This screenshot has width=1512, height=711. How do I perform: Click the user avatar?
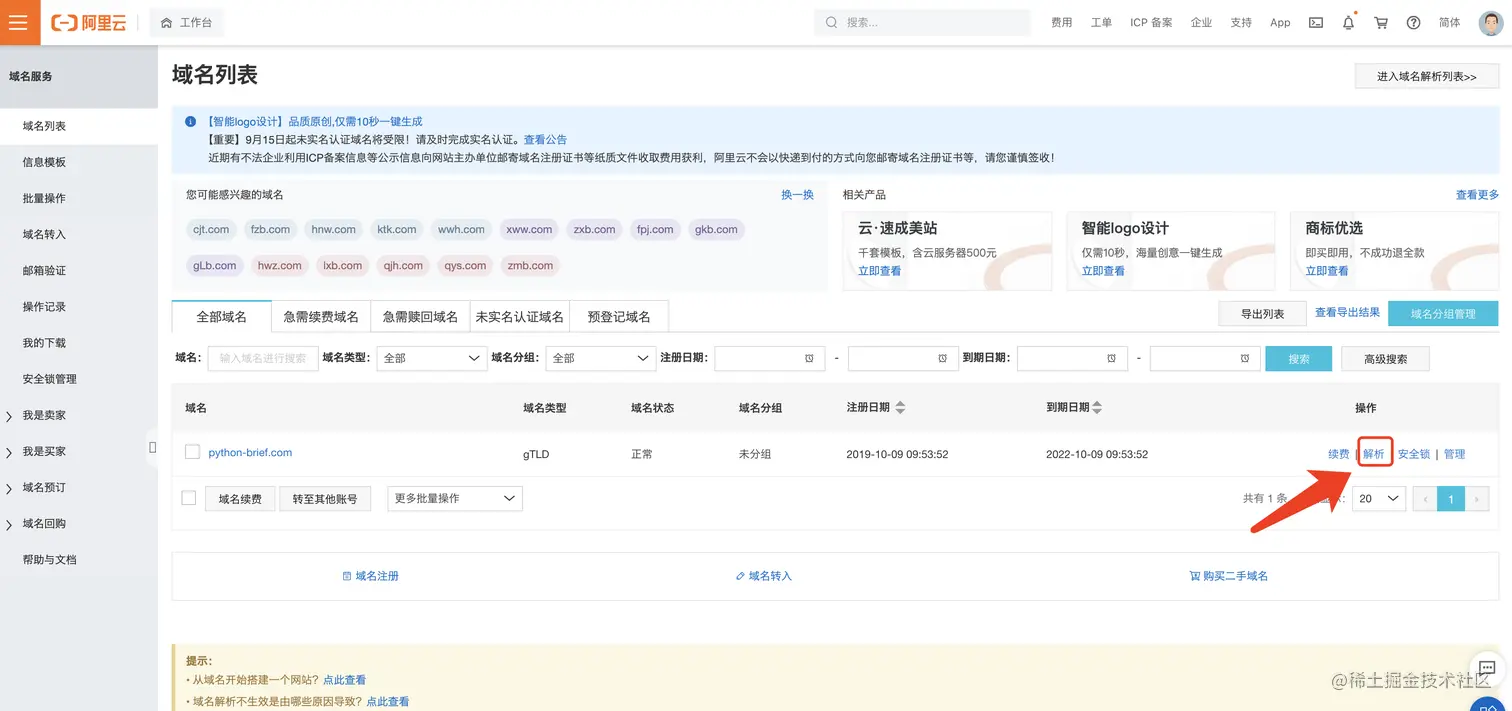pos(1491,22)
